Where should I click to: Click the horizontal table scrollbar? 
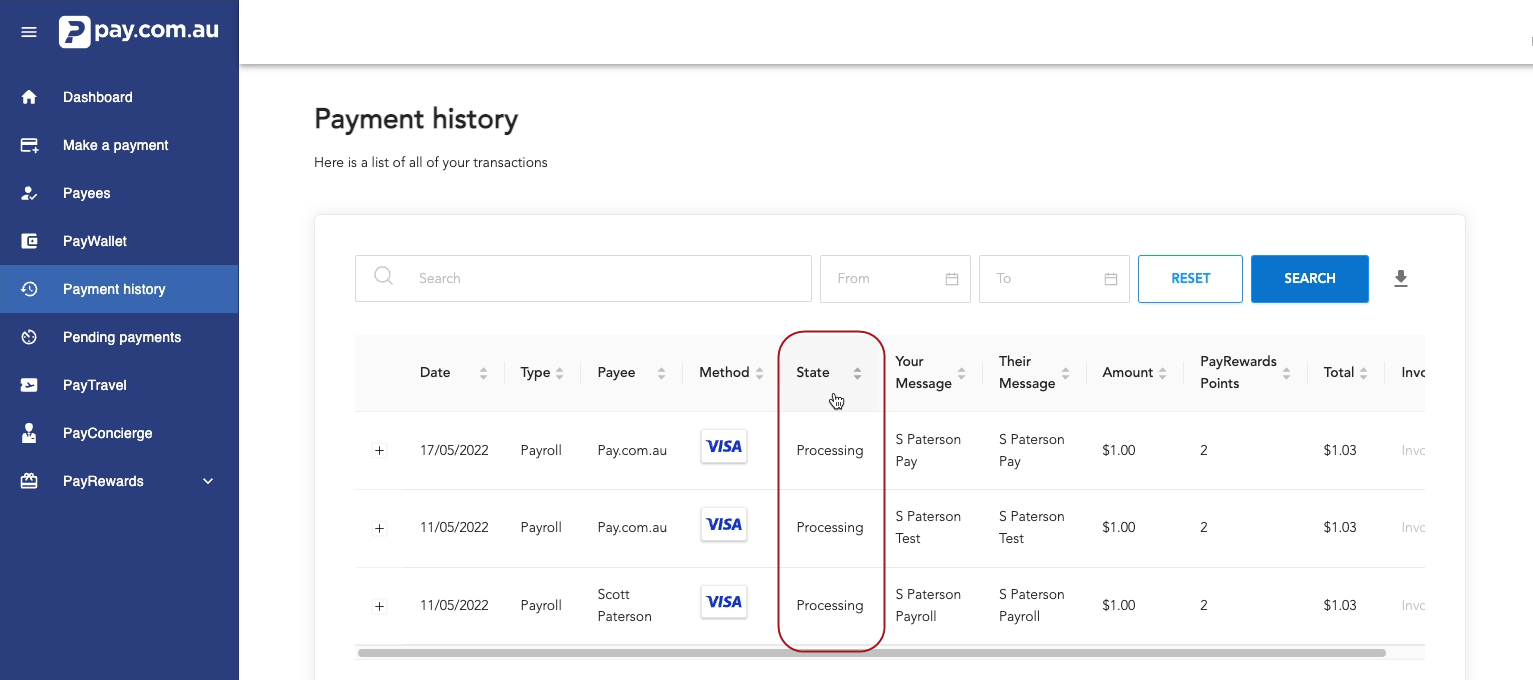870,653
